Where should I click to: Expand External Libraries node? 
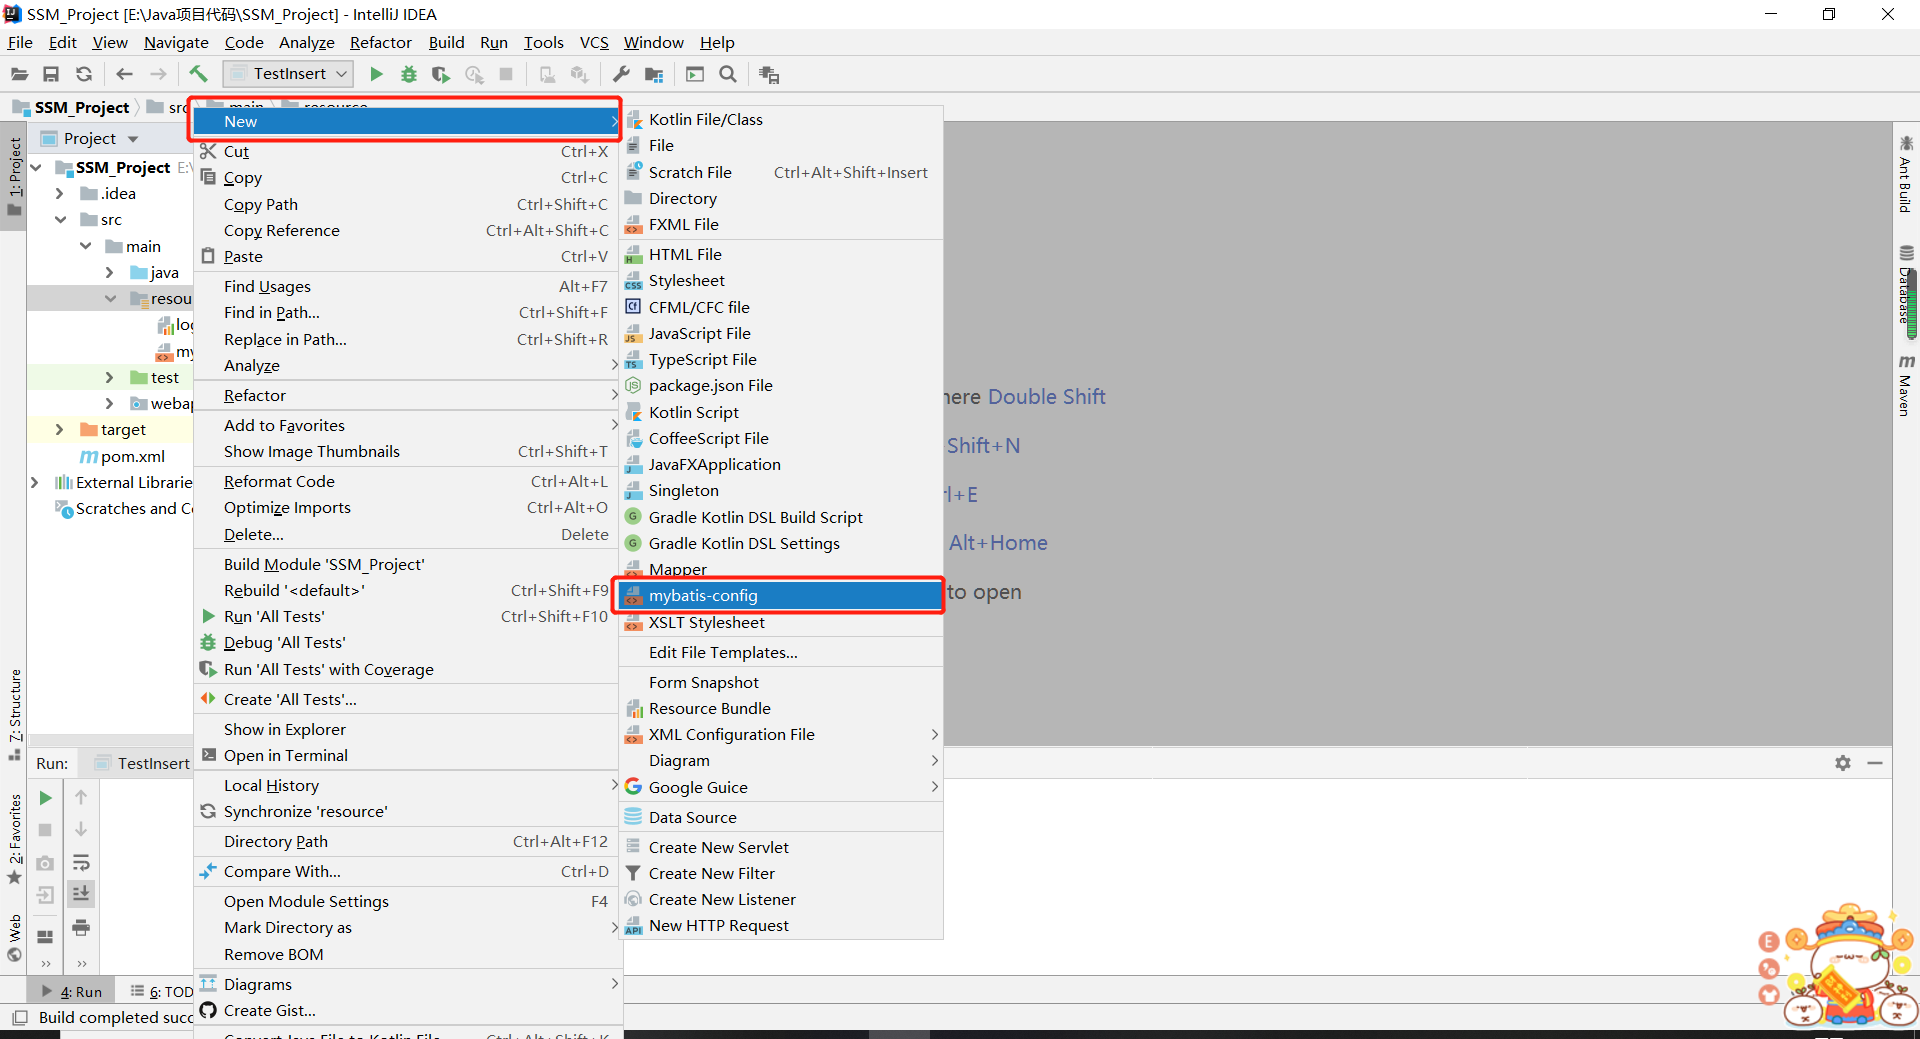pyautogui.click(x=35, y=482)
